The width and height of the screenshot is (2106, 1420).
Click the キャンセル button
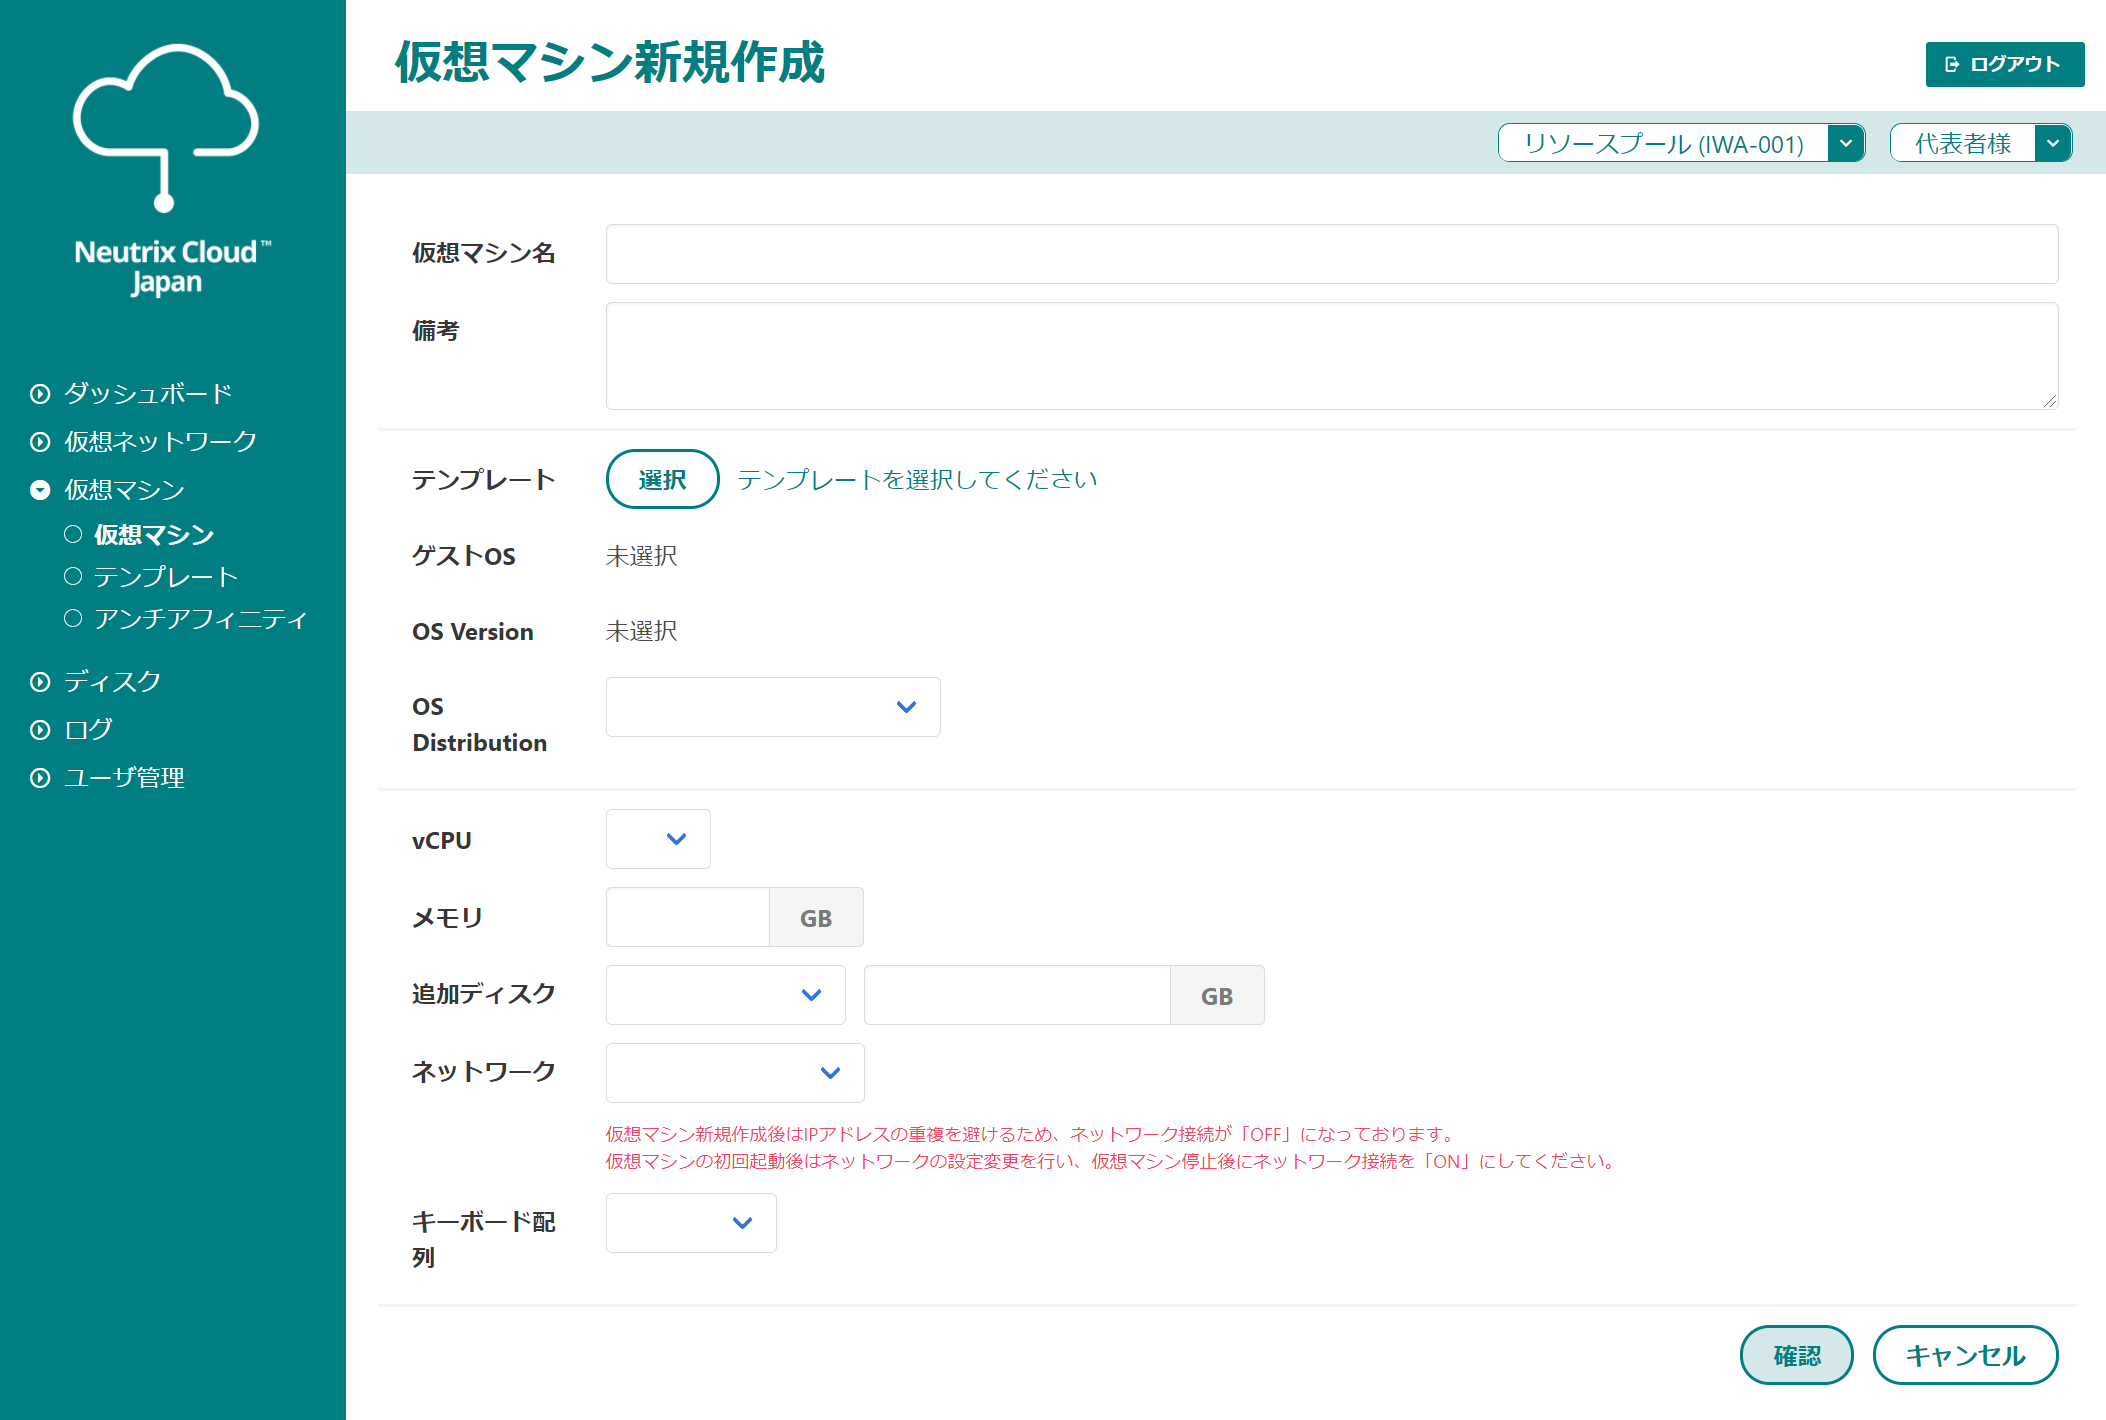tap(1965, 1355)
